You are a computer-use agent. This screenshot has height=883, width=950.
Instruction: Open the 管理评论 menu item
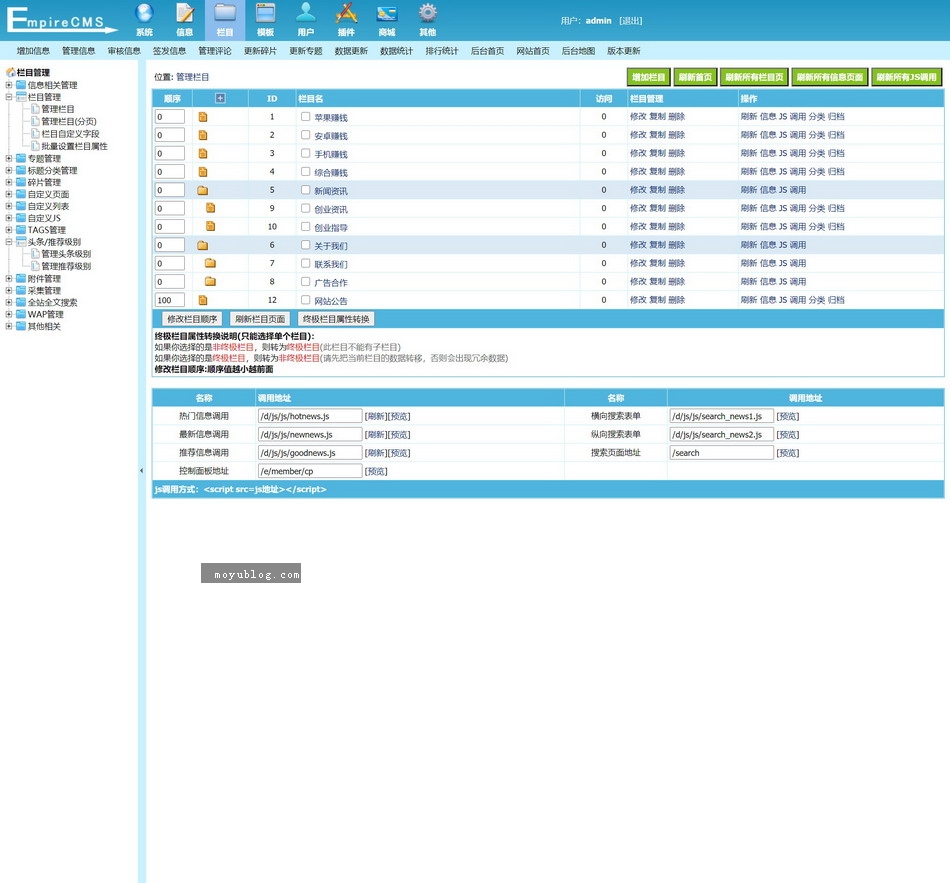tap(215, 51)
